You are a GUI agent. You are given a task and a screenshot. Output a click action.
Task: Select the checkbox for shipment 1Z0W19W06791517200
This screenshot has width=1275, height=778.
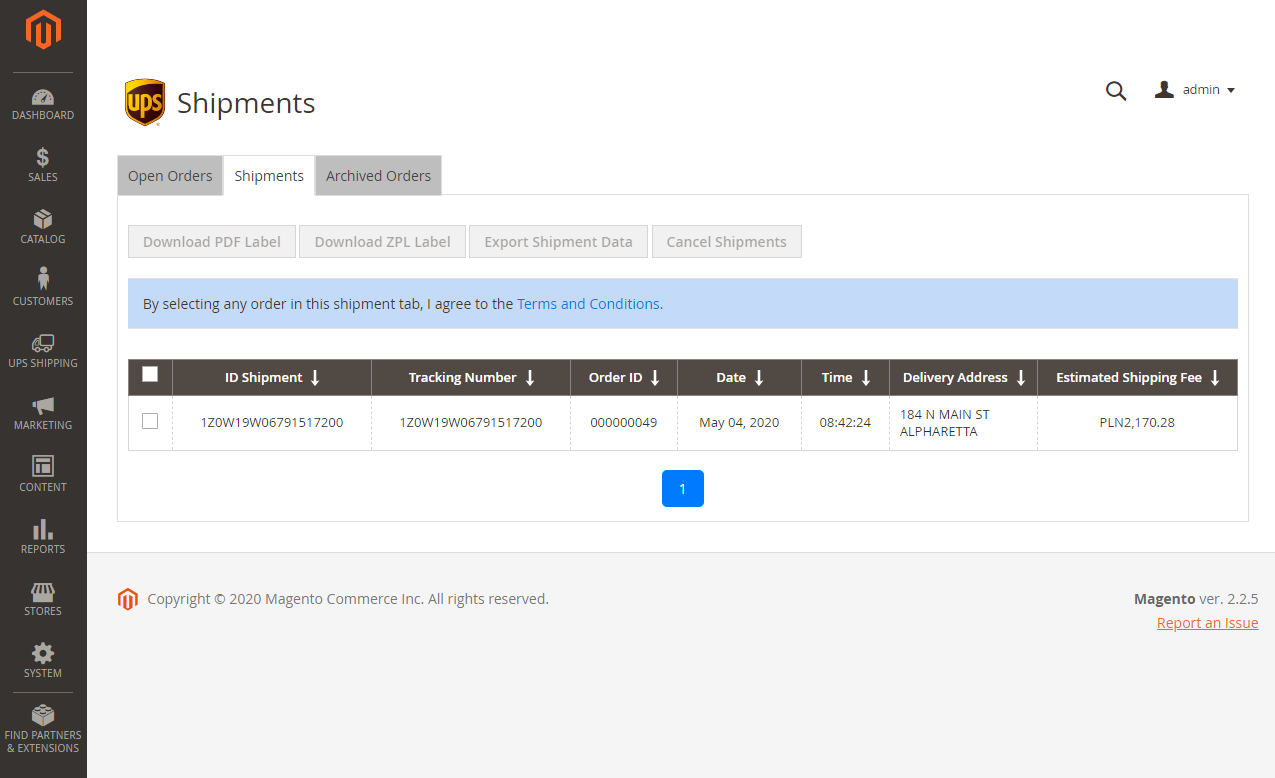150,421
